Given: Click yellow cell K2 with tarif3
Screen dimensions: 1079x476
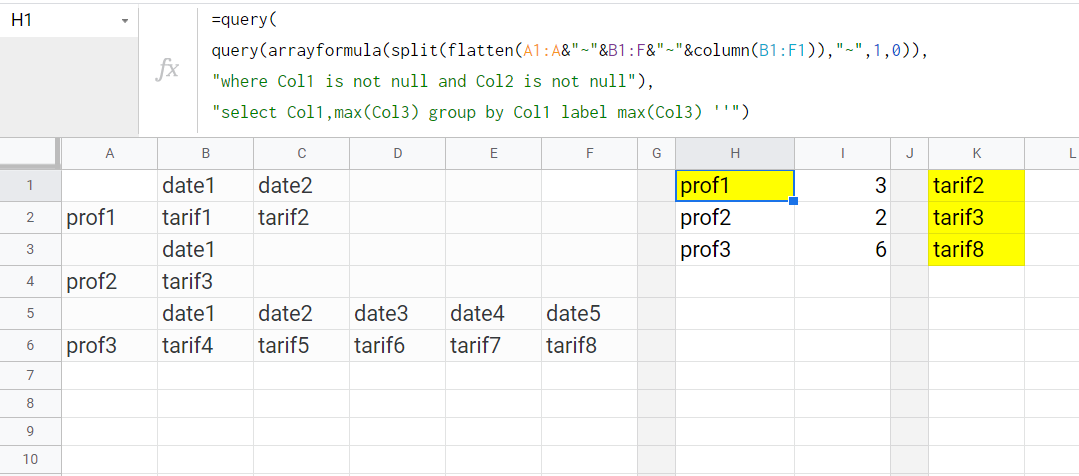Looking at the screenshot, I should coord(976,218).
